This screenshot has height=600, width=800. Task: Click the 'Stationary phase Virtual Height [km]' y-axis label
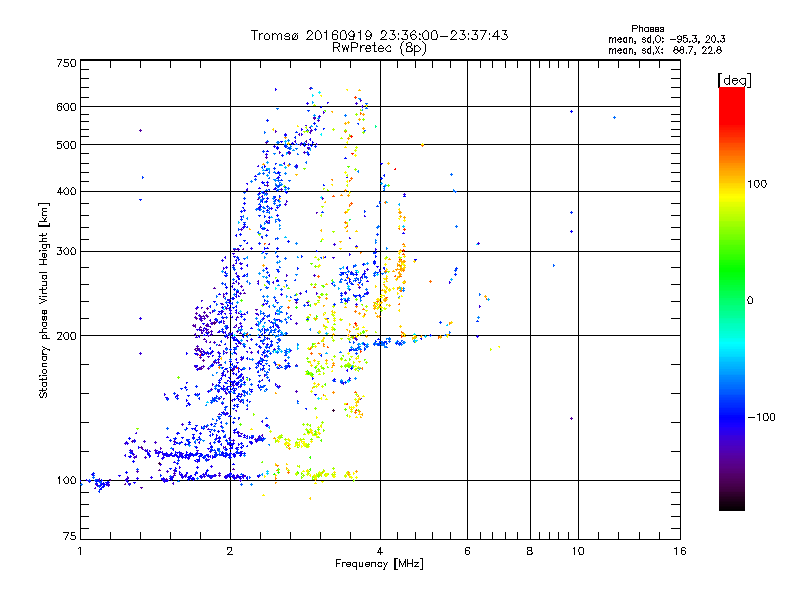43,300
